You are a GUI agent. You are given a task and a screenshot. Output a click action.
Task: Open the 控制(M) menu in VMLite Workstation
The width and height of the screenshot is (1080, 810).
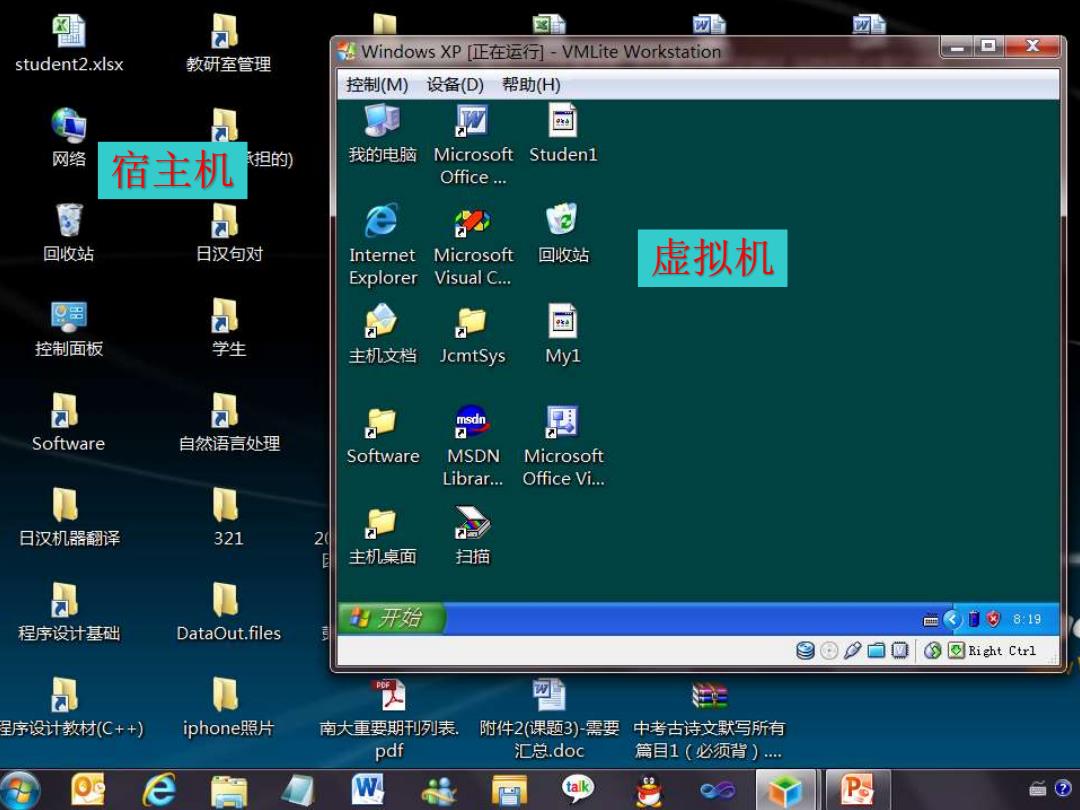pyautogui.click(x=377, y=85)
